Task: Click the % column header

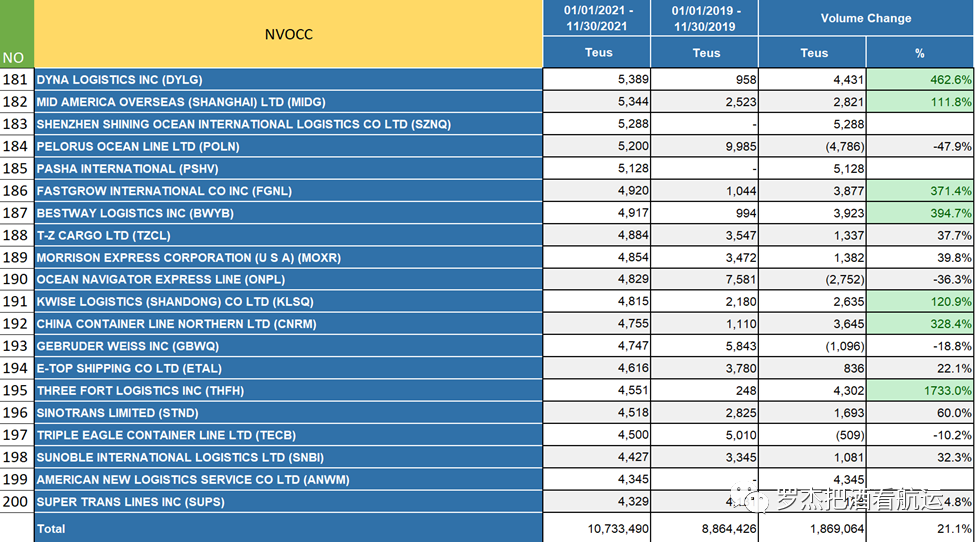Action: click(x=919, y=53)
